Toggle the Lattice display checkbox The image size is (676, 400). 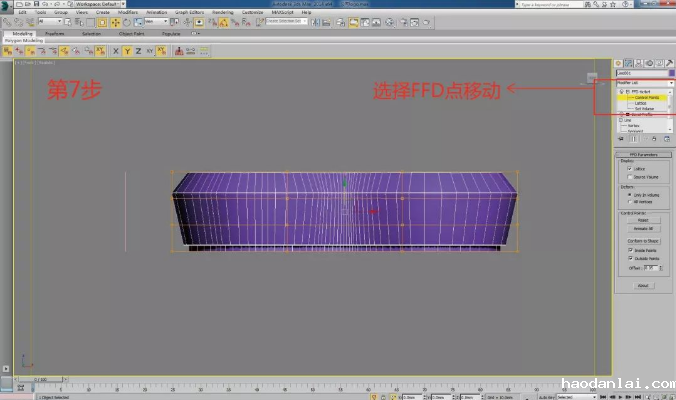click(629, 169)
